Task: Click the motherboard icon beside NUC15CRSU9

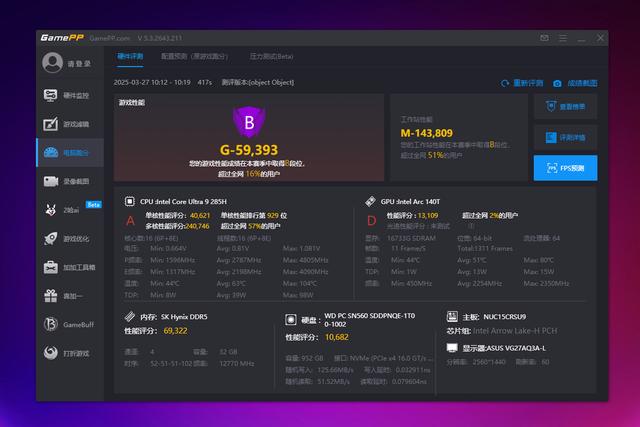Action: coord(452,316)
